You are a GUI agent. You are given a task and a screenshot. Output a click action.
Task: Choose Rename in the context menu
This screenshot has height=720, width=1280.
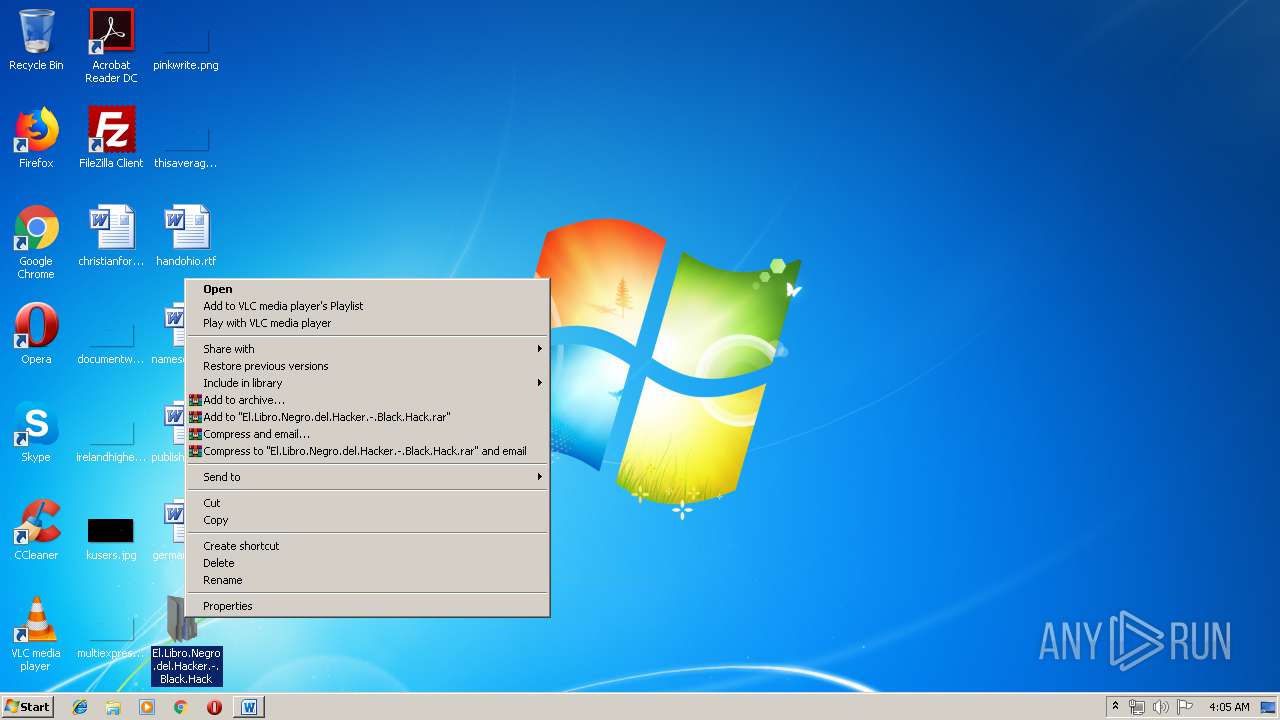point(367,580)
